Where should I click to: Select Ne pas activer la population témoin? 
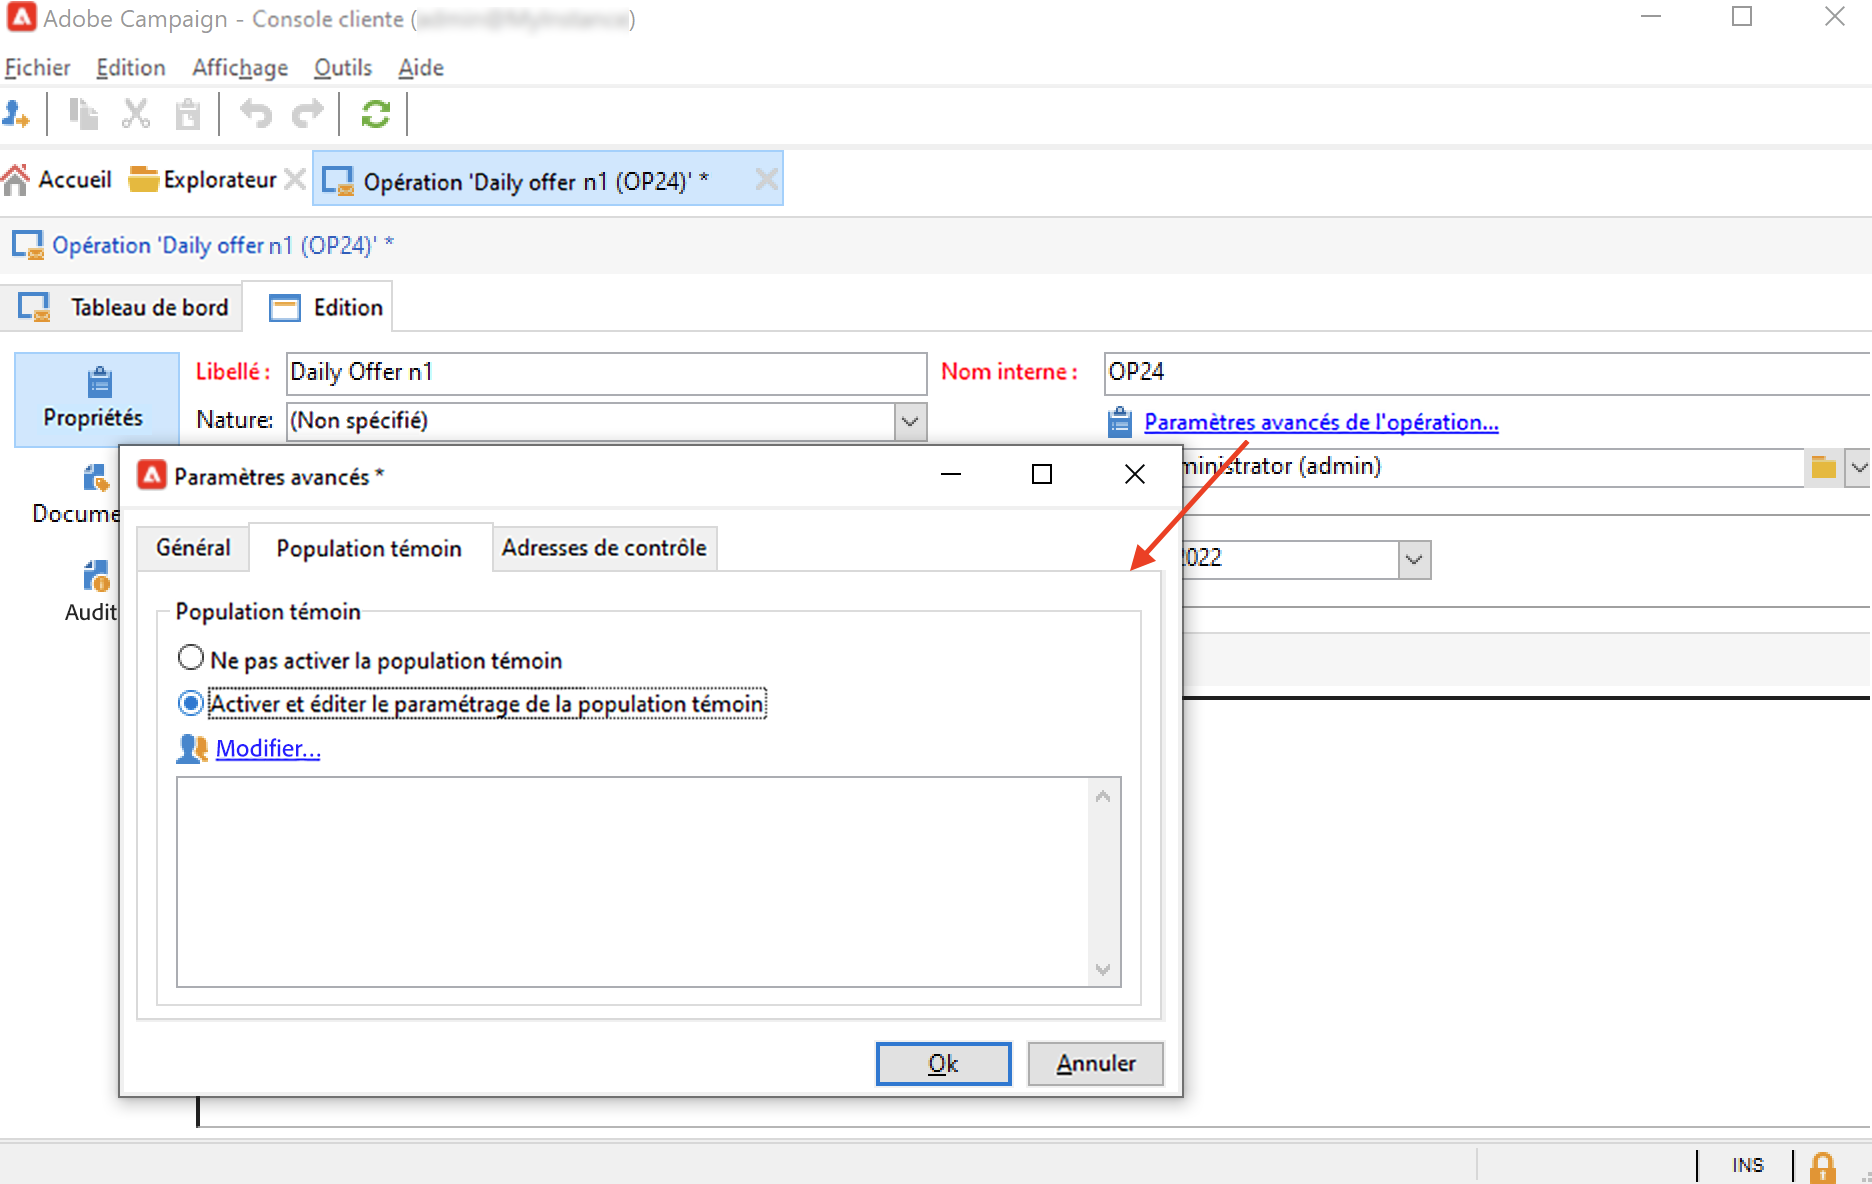pos(370,660)
